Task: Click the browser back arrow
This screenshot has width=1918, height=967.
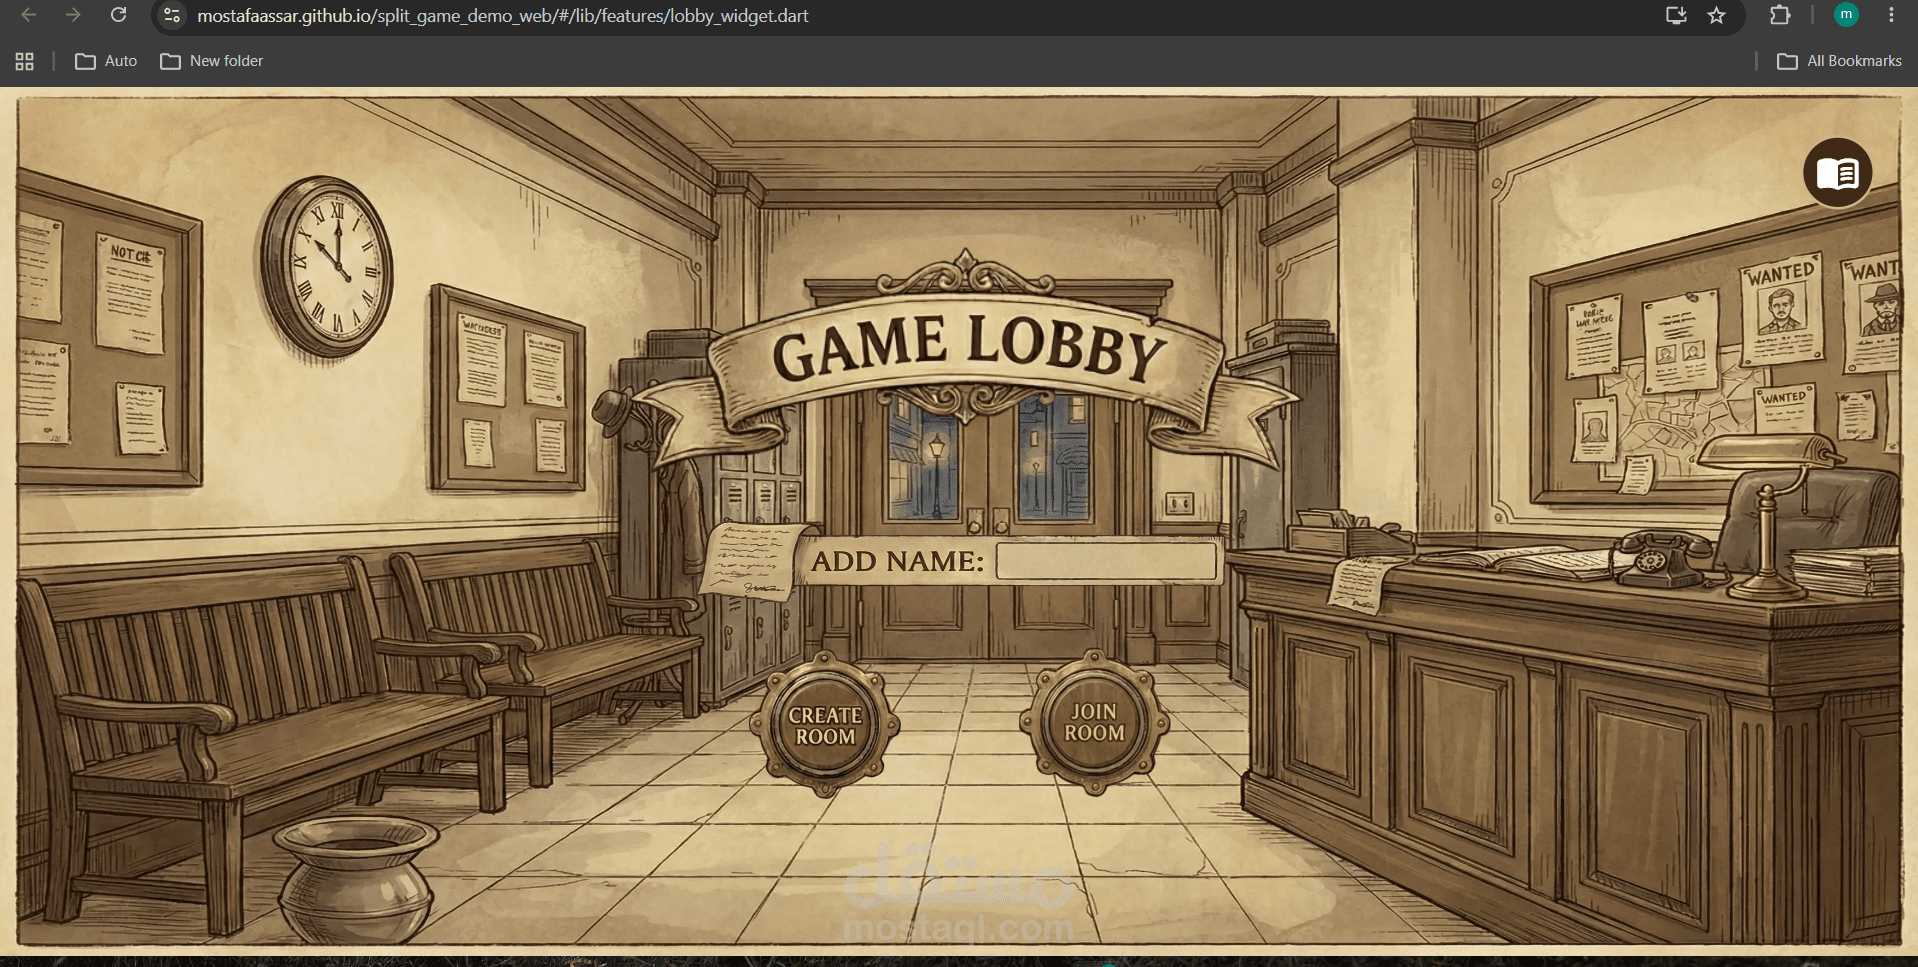Action: point(29,15)
